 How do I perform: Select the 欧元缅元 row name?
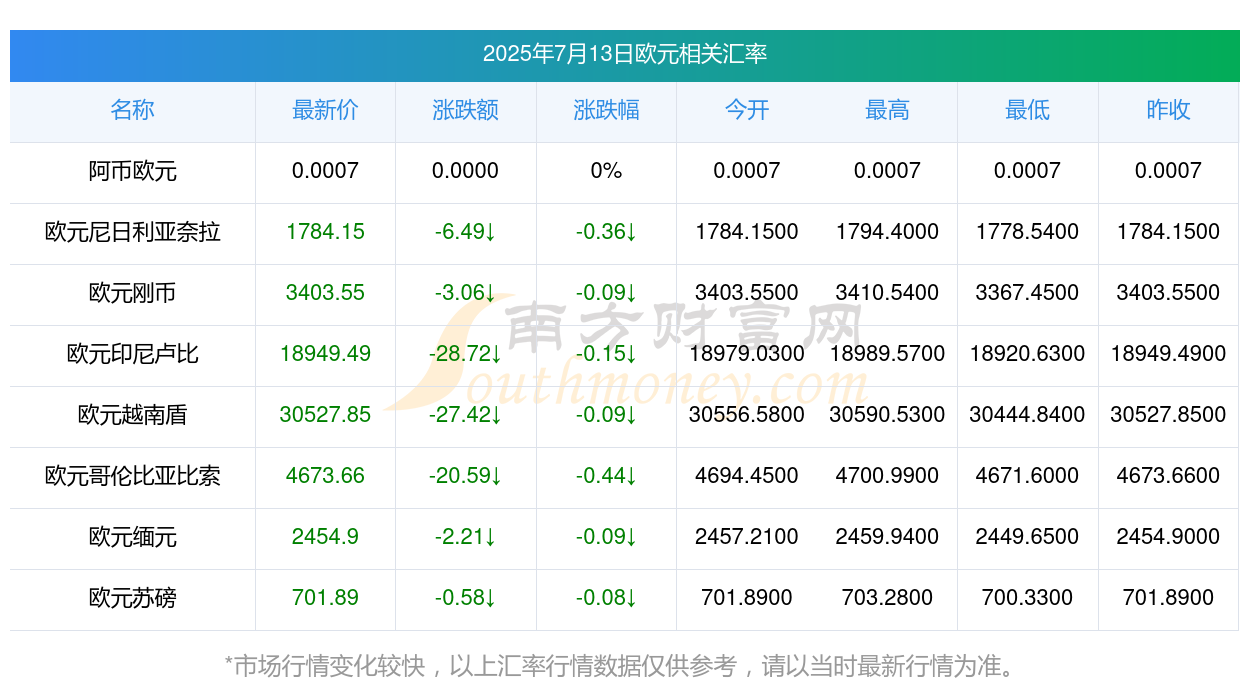tap(132, 537)
